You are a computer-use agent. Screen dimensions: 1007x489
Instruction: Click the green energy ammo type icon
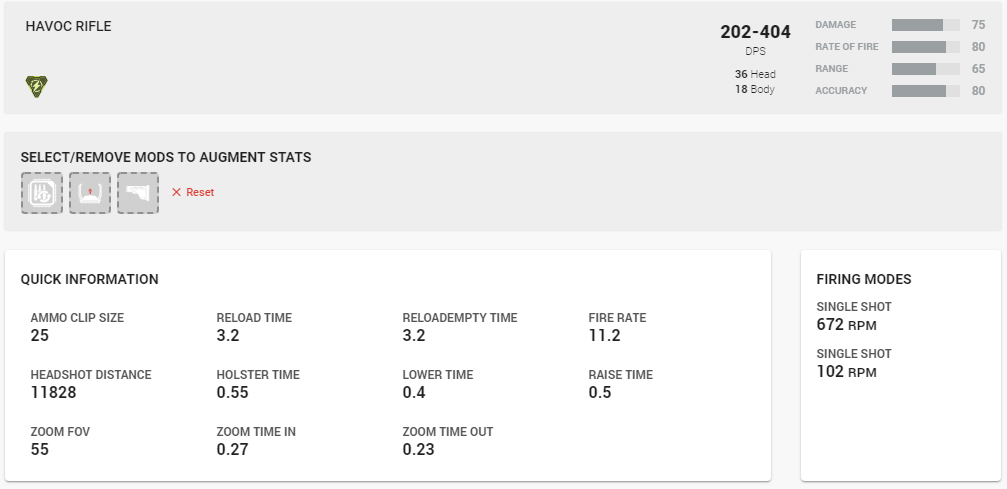pyautogui.click(x=37, y=87)
